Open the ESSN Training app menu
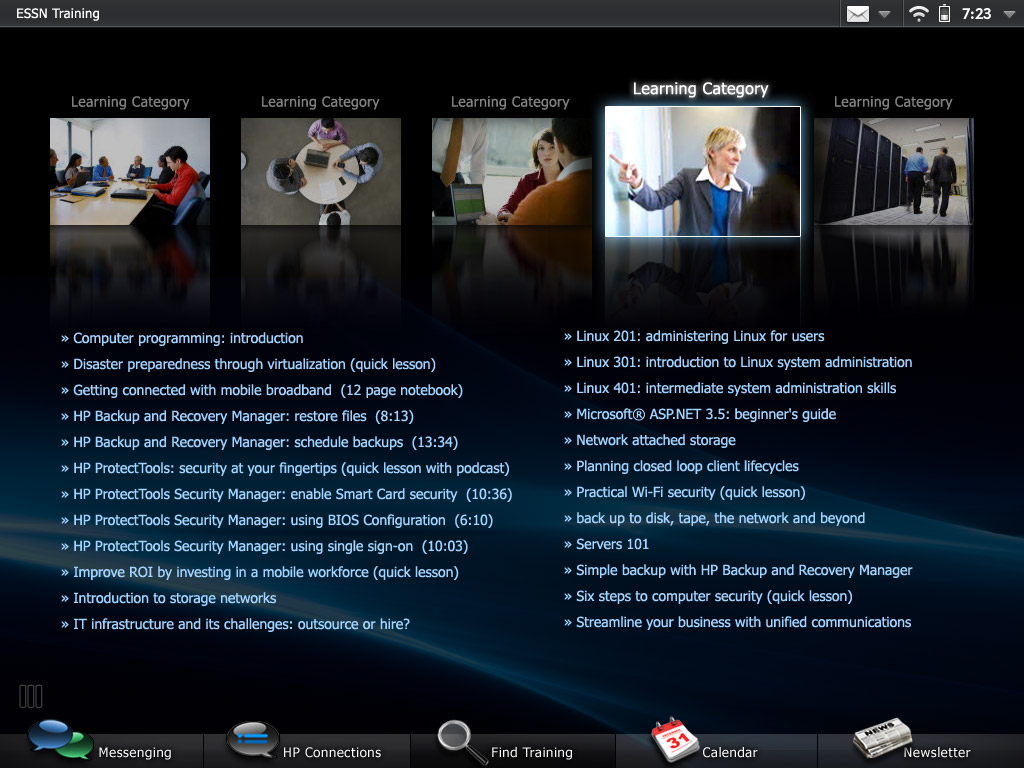Screen dimensions: 1024x768 58,14
